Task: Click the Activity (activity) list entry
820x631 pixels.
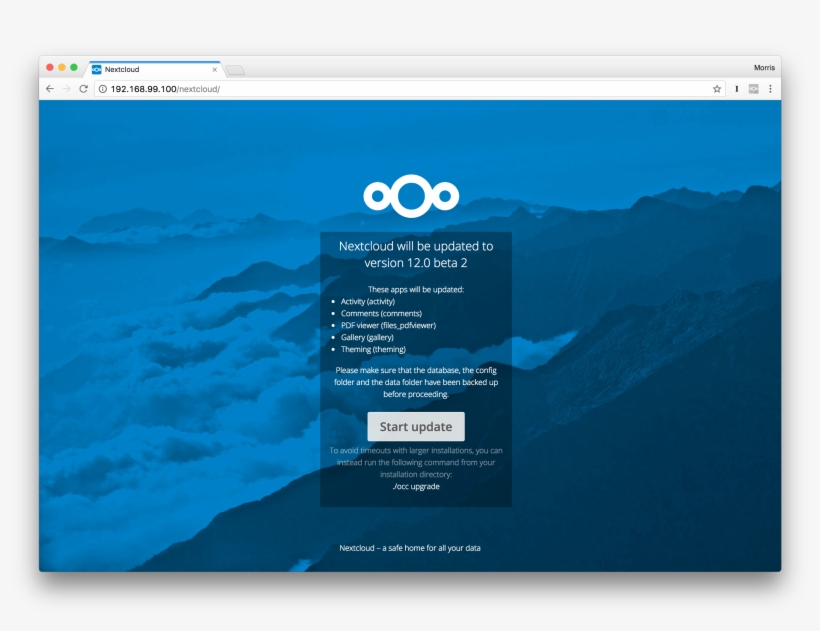Action: tap(370, 301)
